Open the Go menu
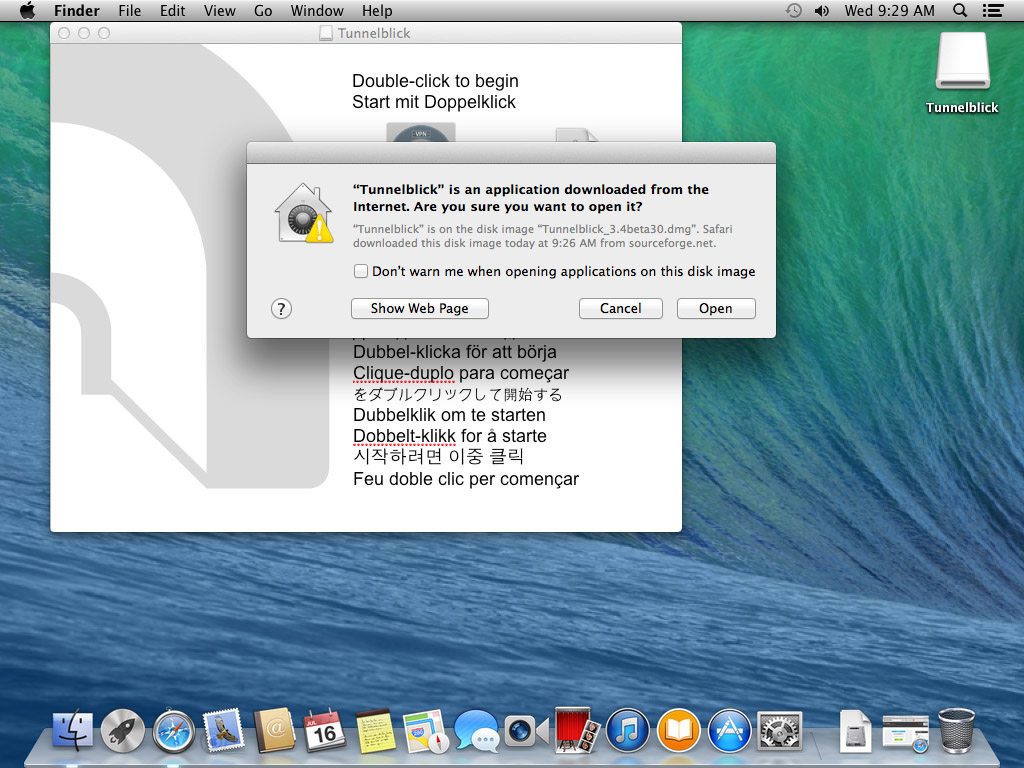Viewport: 1024px width, 768px height. click(x=263, y=10)
